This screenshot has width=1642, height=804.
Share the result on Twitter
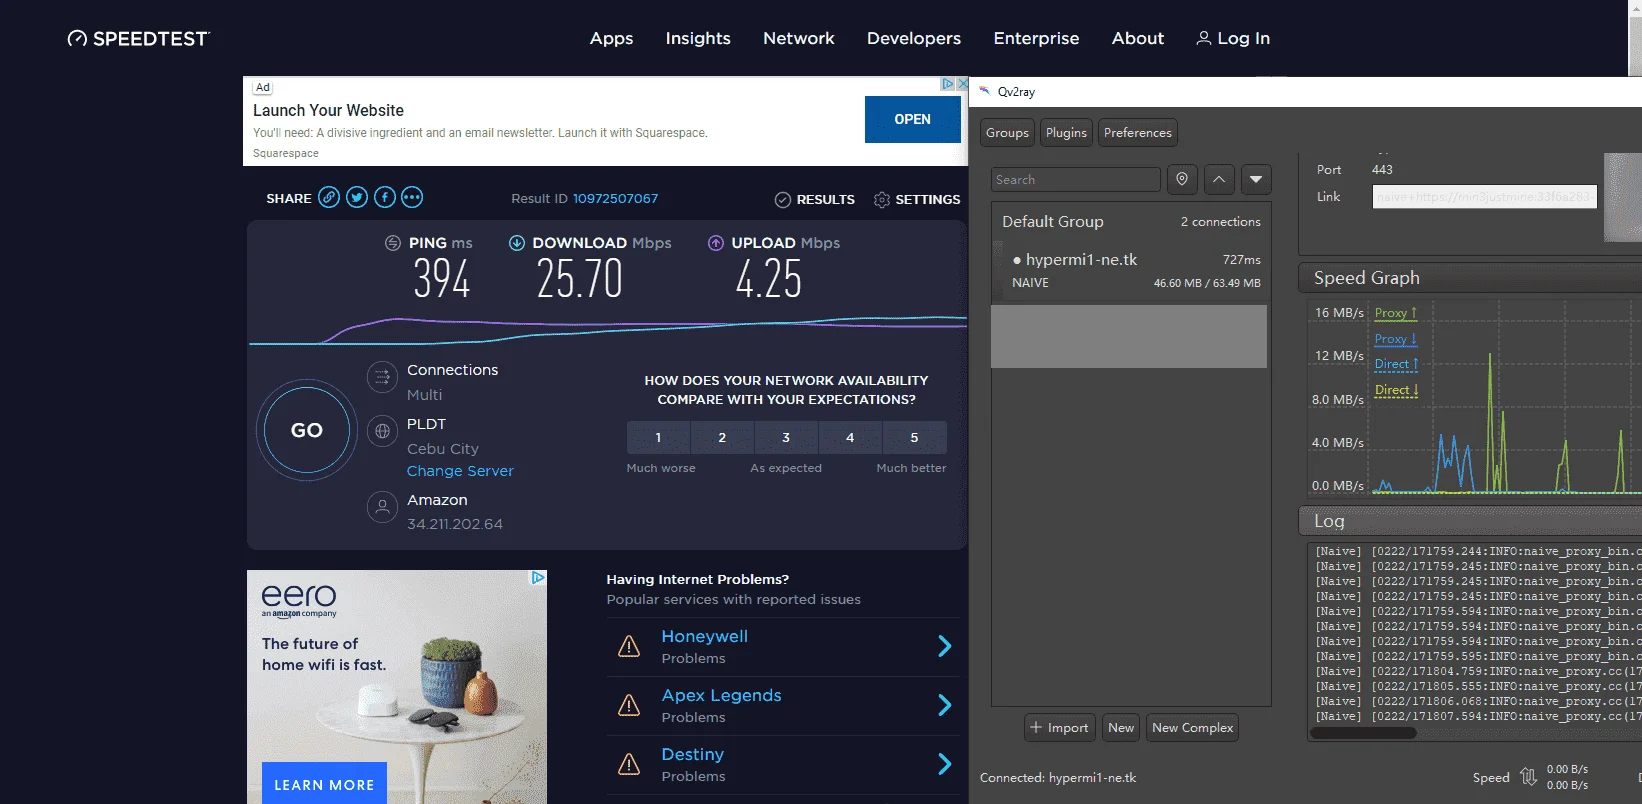pyautogui.click(x=357, y=197)
